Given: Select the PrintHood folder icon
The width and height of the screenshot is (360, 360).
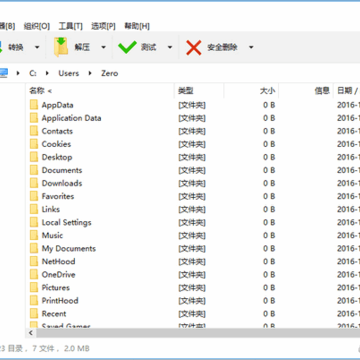Looking at the screenshot, I should click(x=34, y=300).
